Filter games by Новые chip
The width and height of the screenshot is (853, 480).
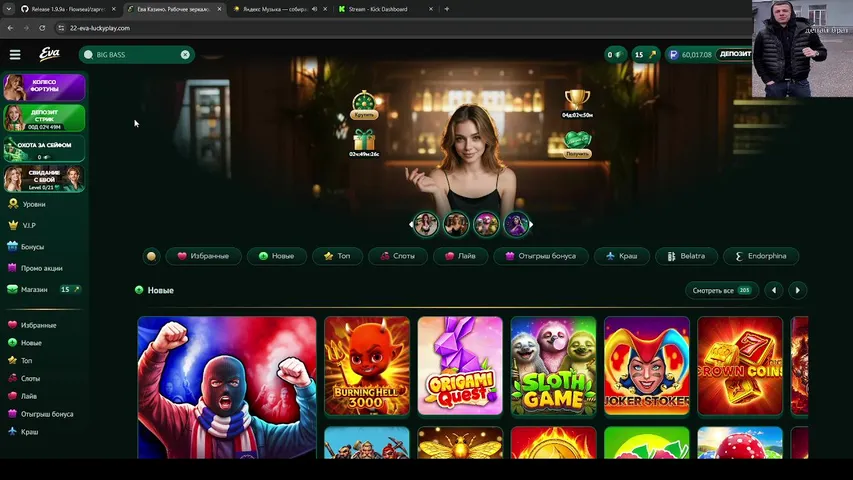pyautogui.click(x=276, y=256)
